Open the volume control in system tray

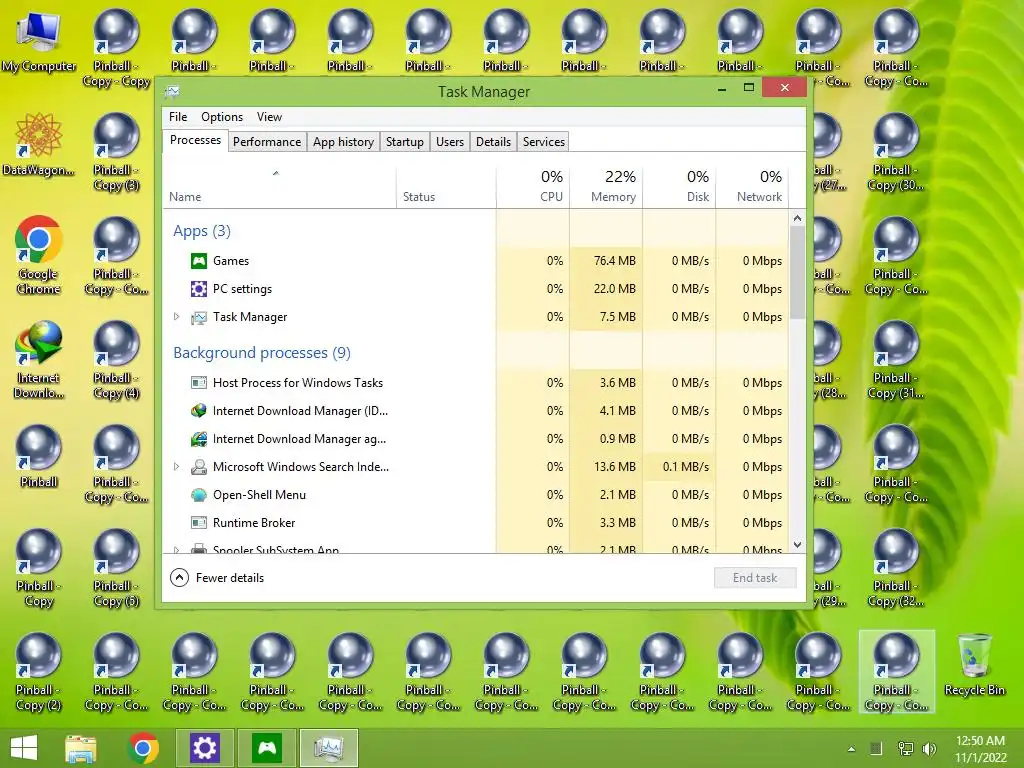[x=929, y=748]
